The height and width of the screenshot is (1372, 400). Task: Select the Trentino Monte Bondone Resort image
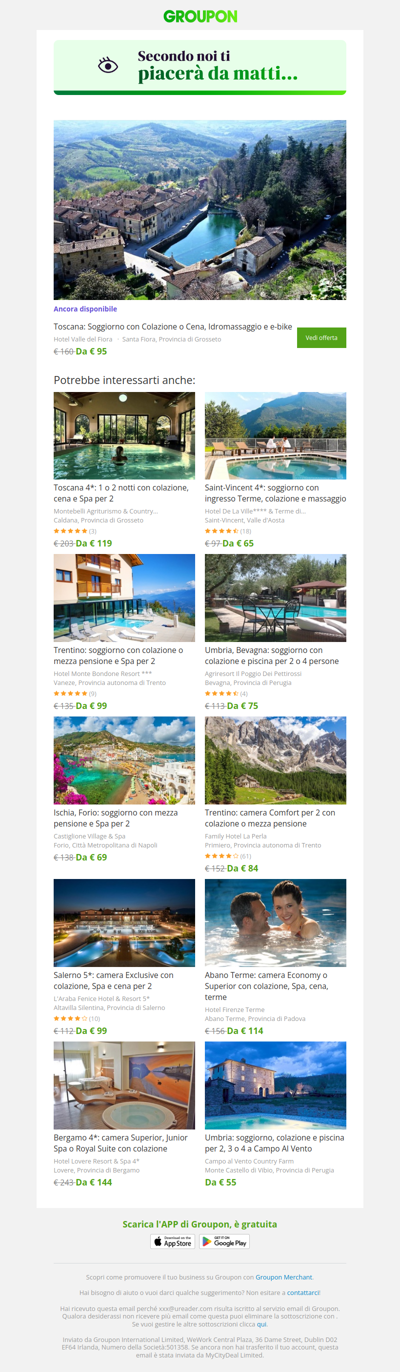coord(124,598)
